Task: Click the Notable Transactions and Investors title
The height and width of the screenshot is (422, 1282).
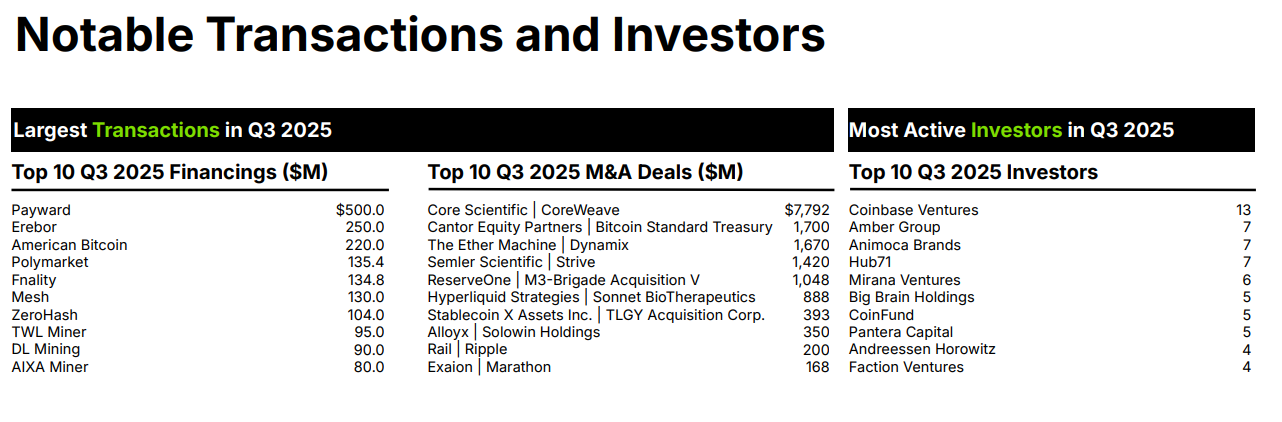Action: (420, 35)
